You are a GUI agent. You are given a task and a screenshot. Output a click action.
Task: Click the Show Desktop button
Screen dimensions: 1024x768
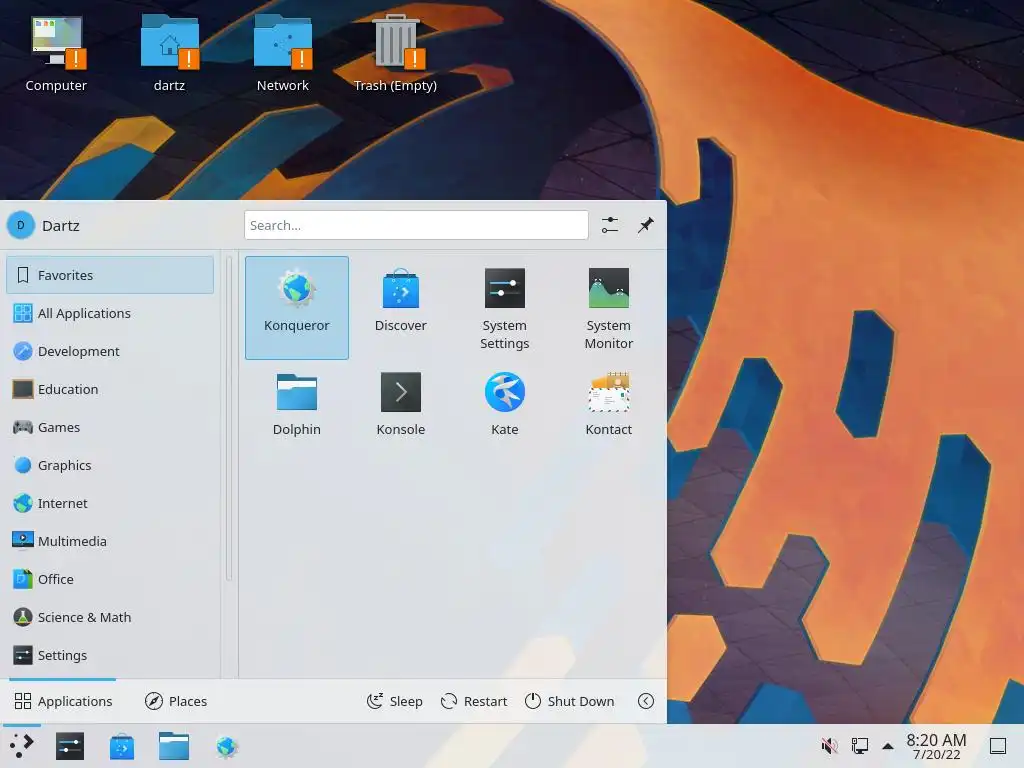pyautogui.click(x=997, y=746)
